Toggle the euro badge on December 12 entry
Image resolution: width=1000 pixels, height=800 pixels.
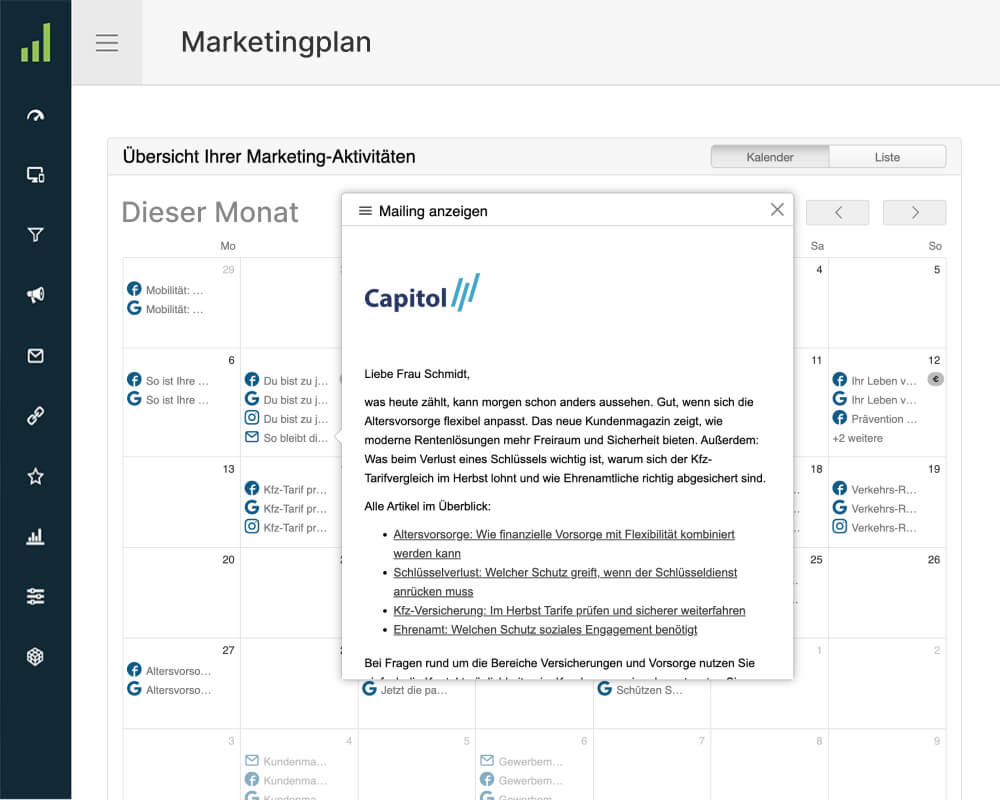click(x=936, y=378)
